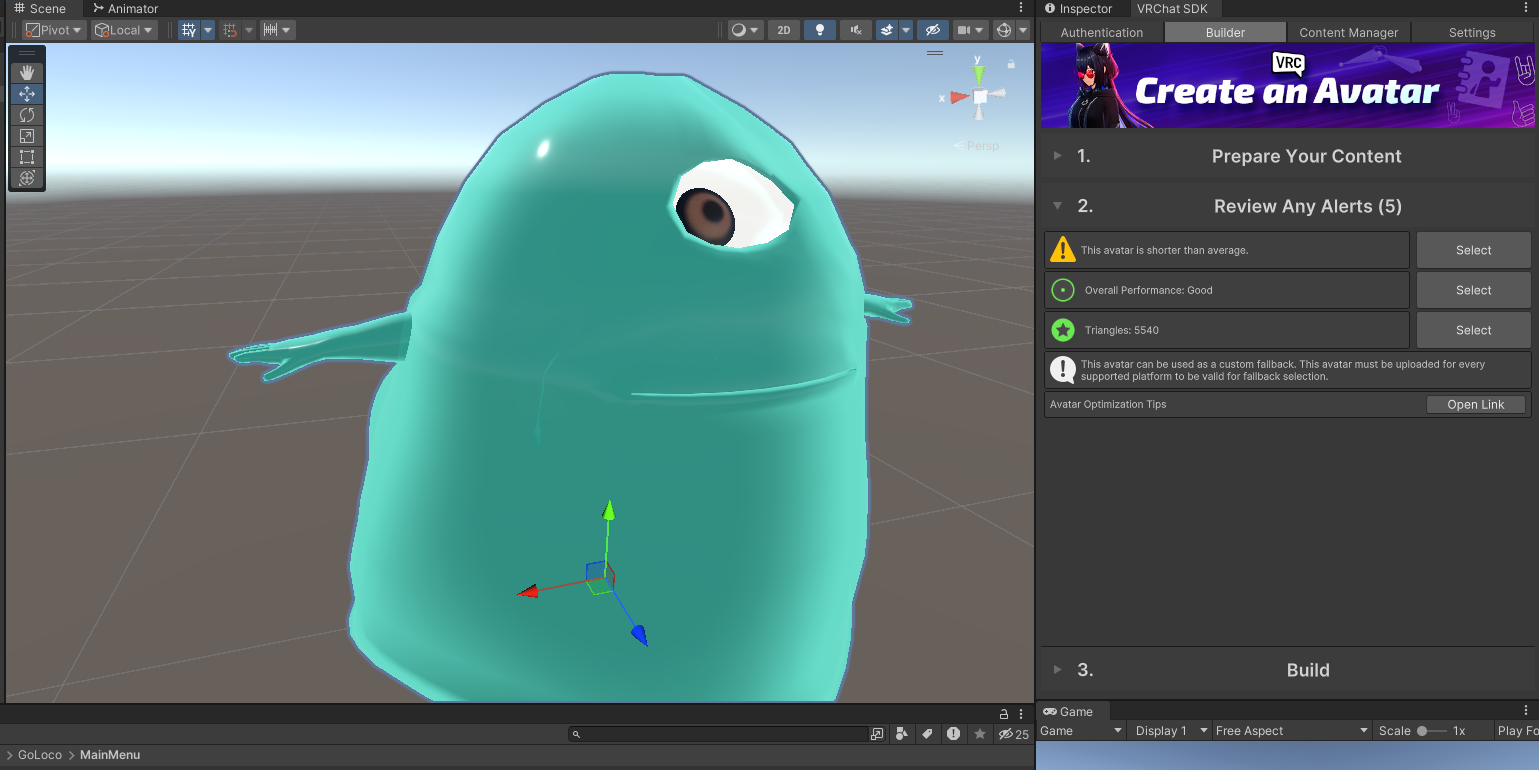Image resolution: width=1539 pixels, height=770 pixels.
Task: Mute scene audio toggle
Action: [x=855, y=30]
